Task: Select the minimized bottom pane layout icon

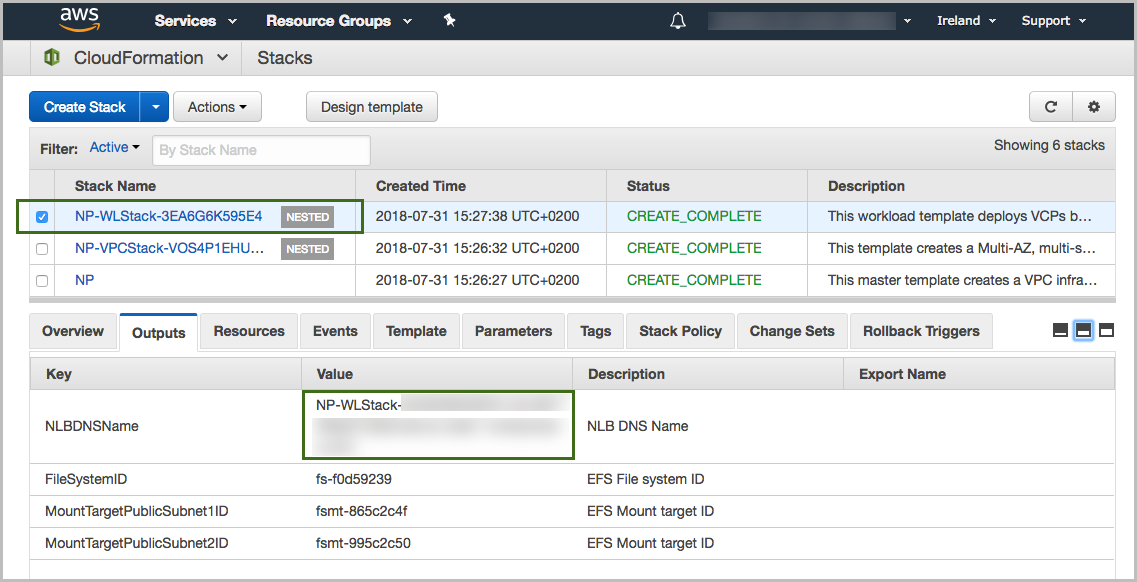Action: pos(1060,331)
